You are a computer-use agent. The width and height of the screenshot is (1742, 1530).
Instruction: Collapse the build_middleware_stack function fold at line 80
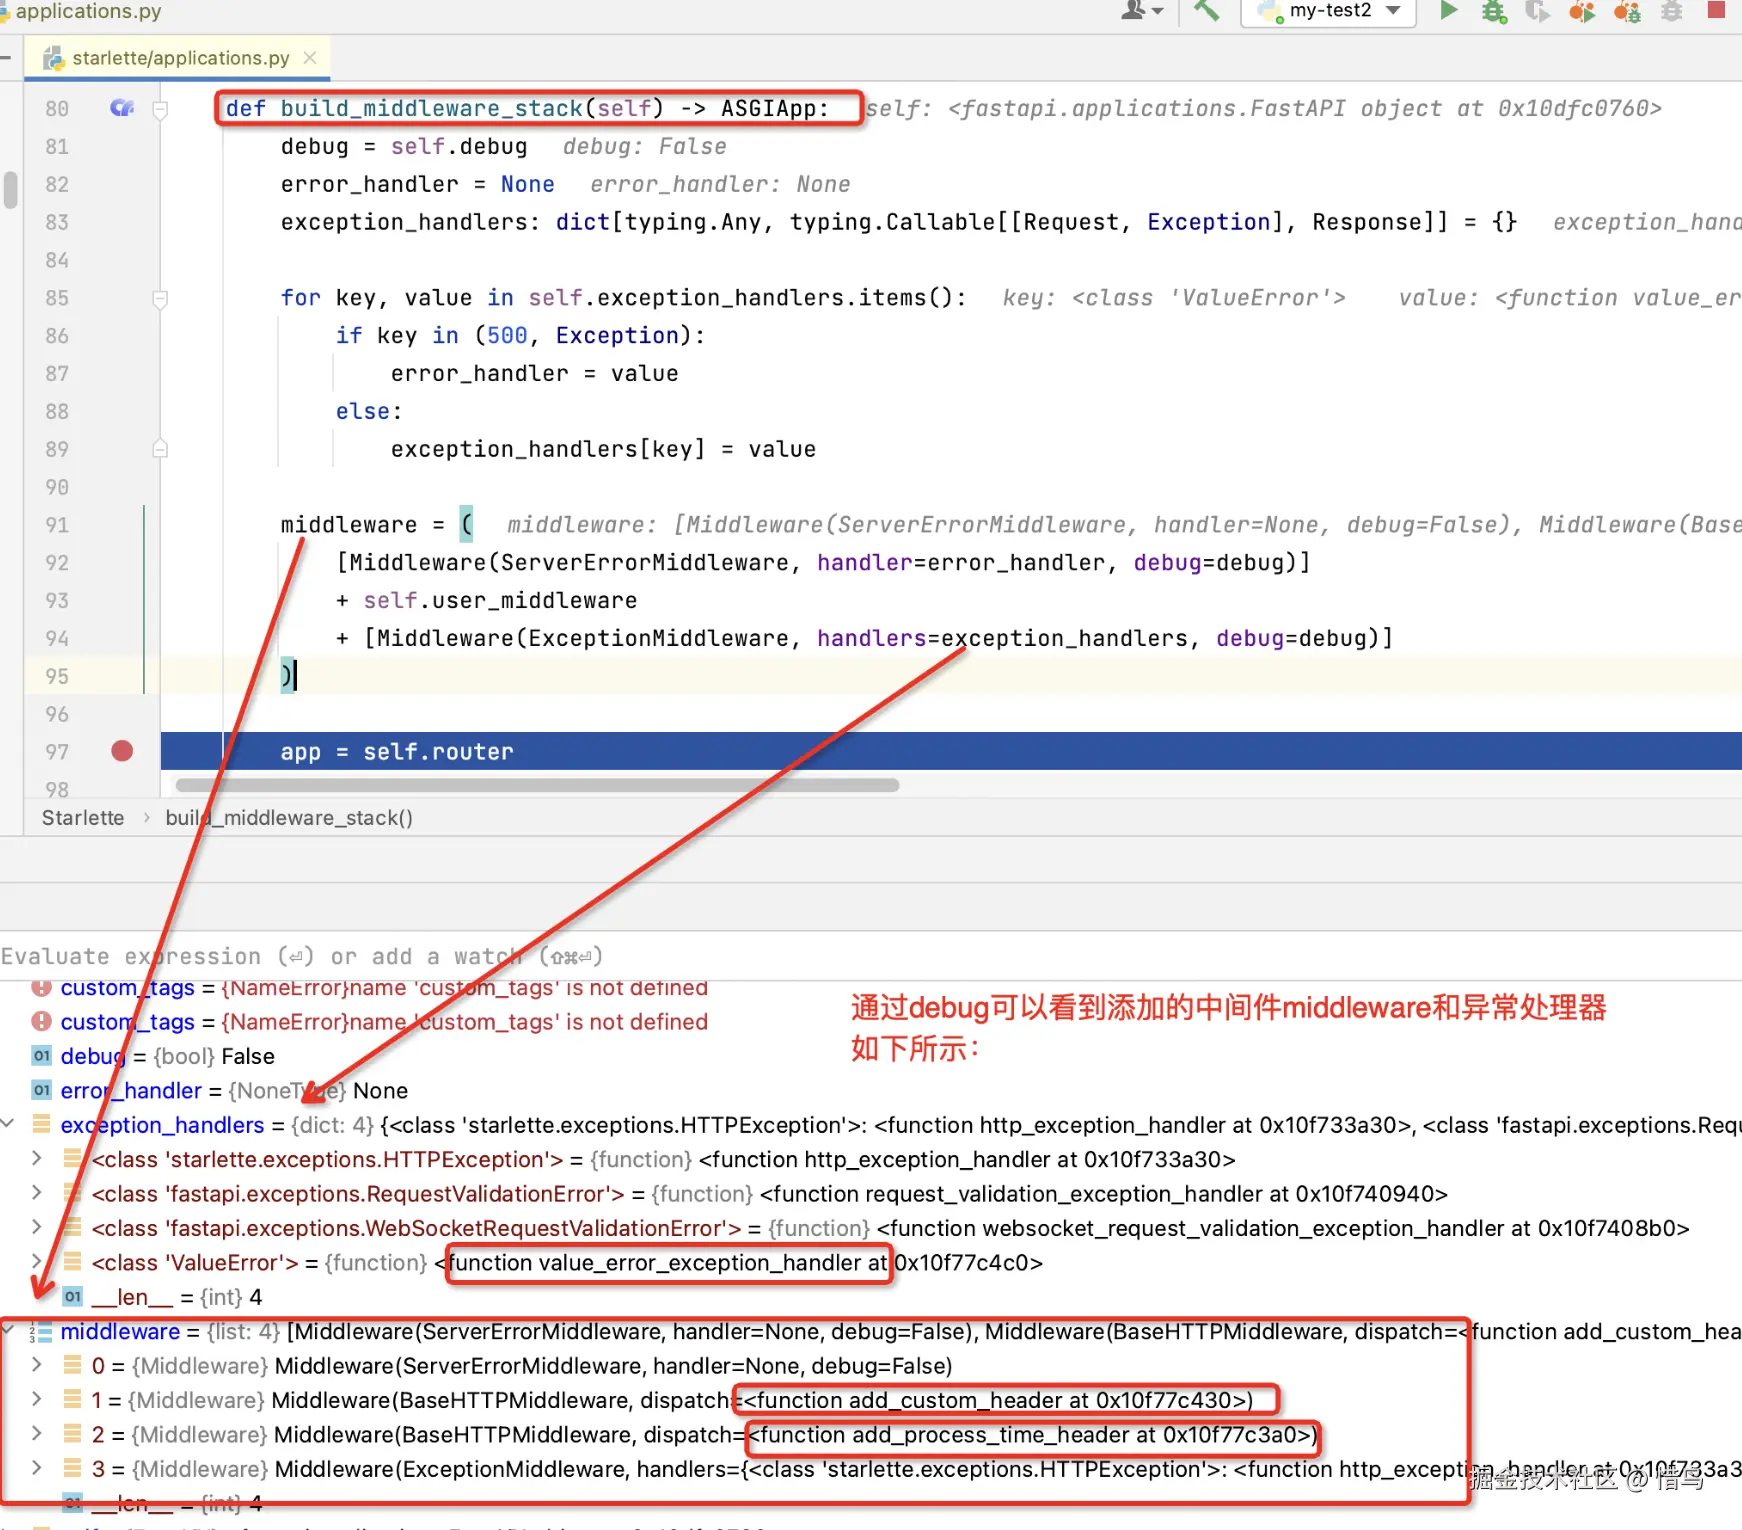[160, 109]
